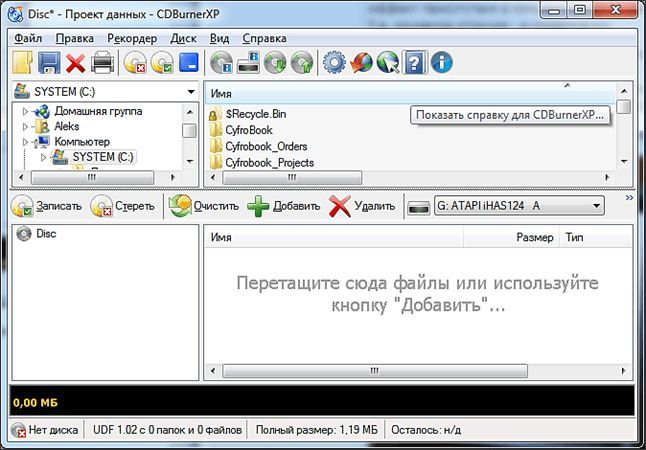Click the 0,00 МБ disc capacity bar
Viewport: 646px width, 450px height.
pyautogui.click(x=322, y=401)
